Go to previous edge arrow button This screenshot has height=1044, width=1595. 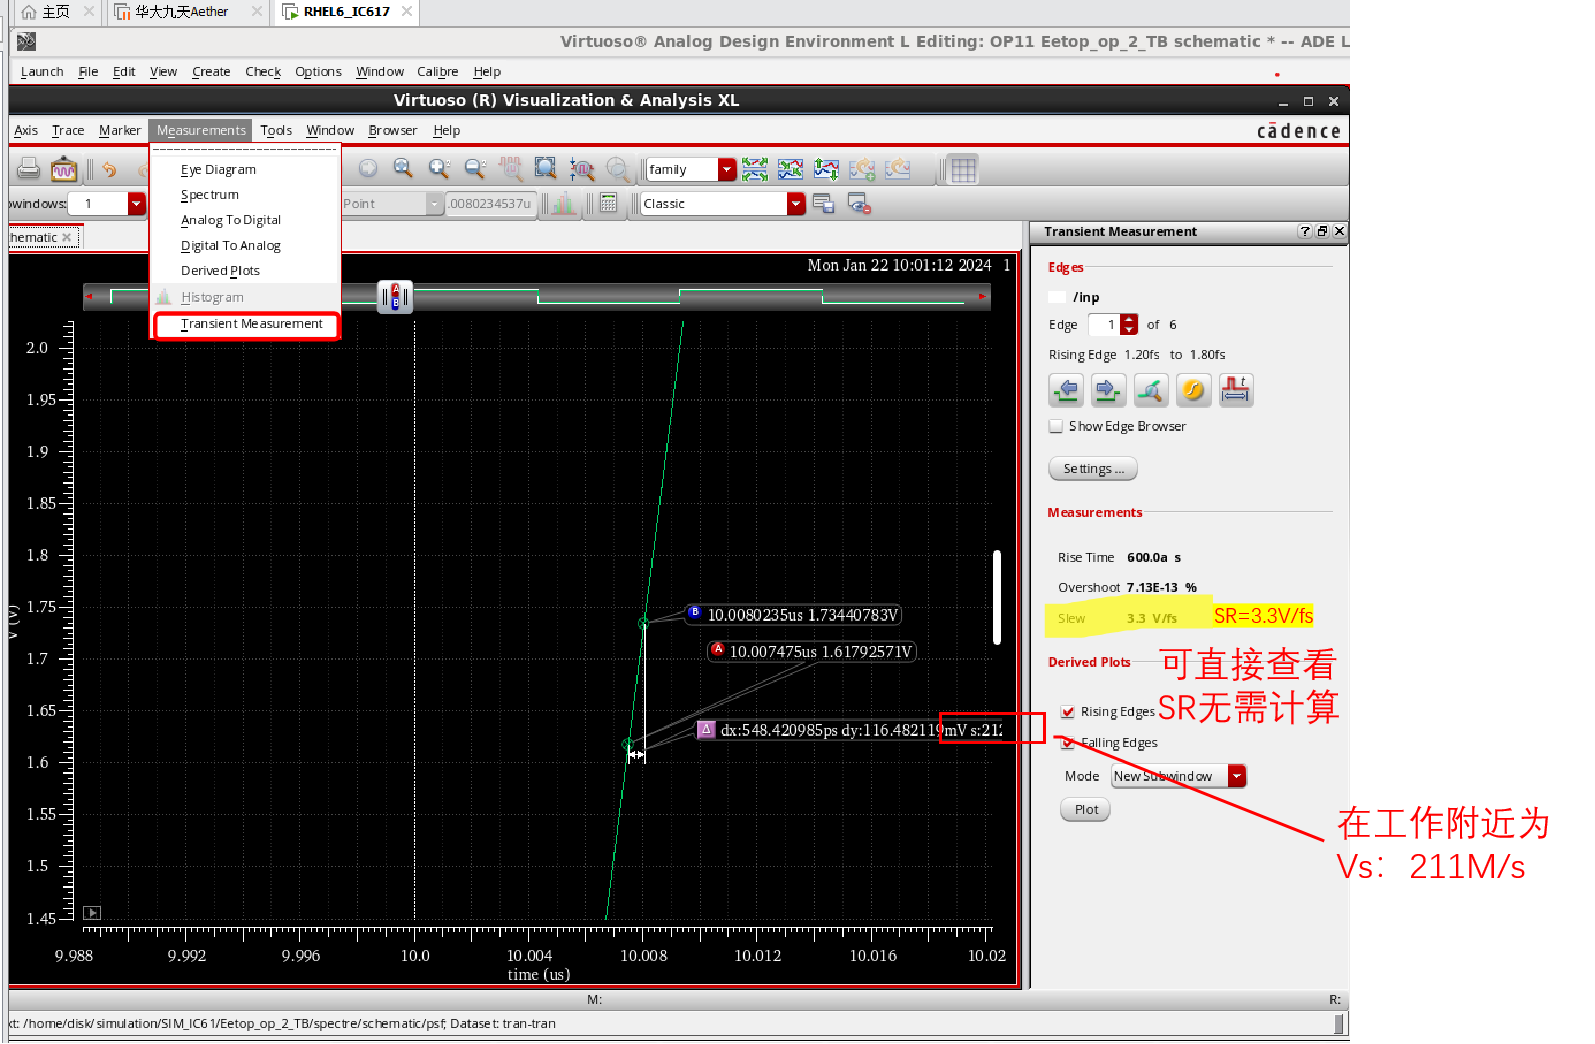1066,390
